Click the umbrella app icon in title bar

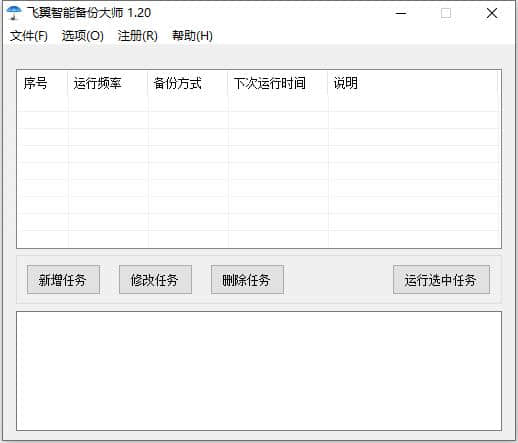pyautogui.click(x=14, y=13)
